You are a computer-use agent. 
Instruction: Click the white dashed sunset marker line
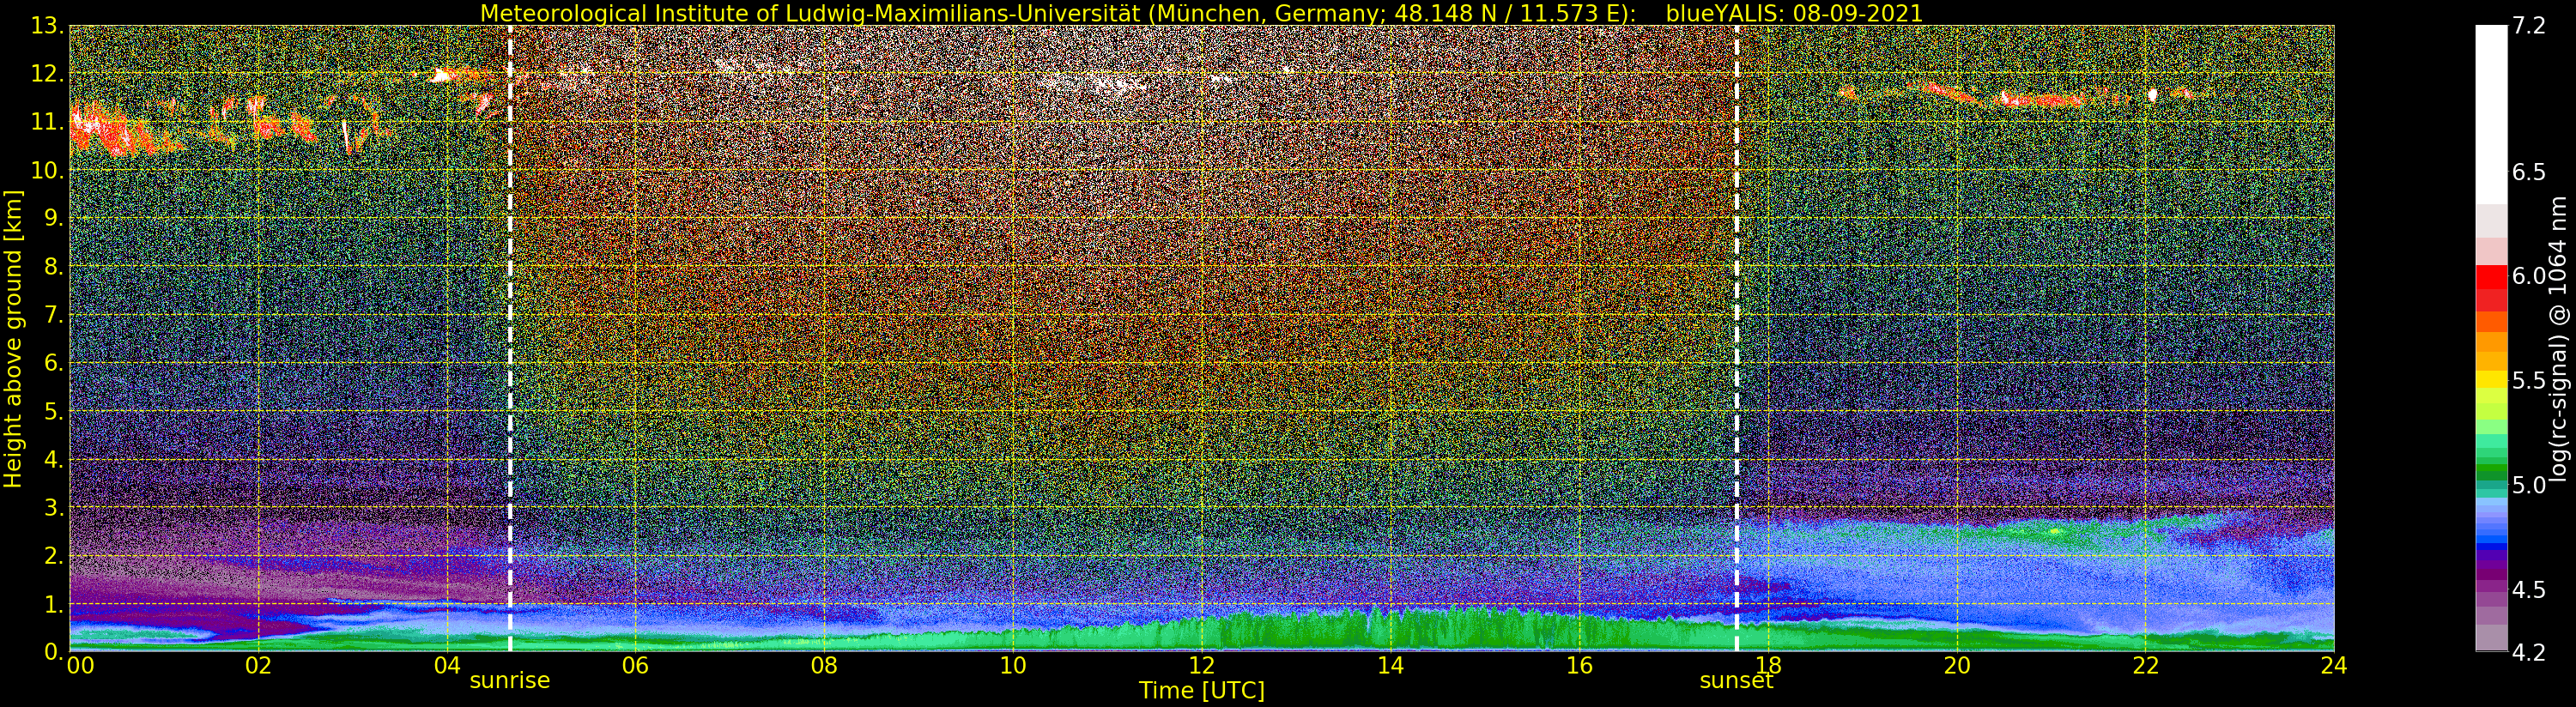1737,339
